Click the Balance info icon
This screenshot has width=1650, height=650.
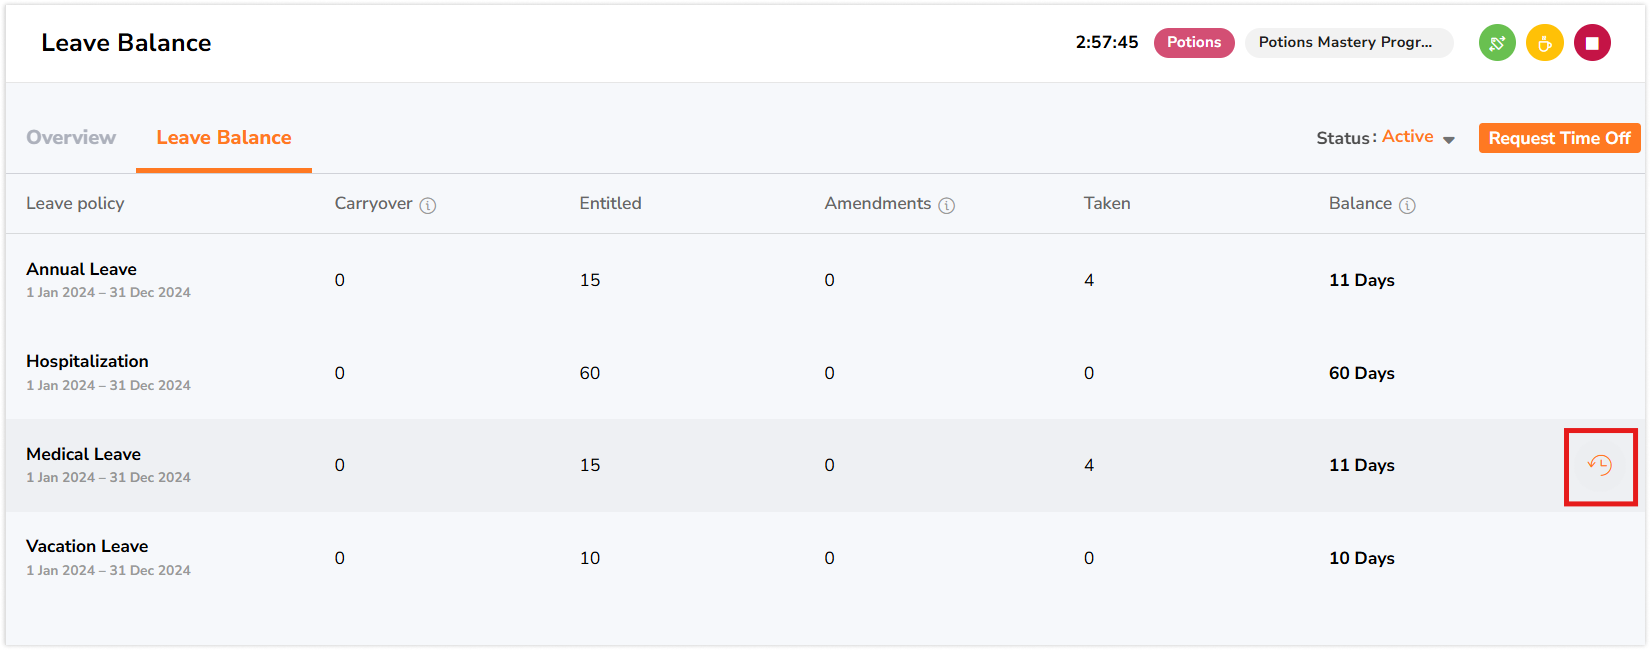point(1407,205)
